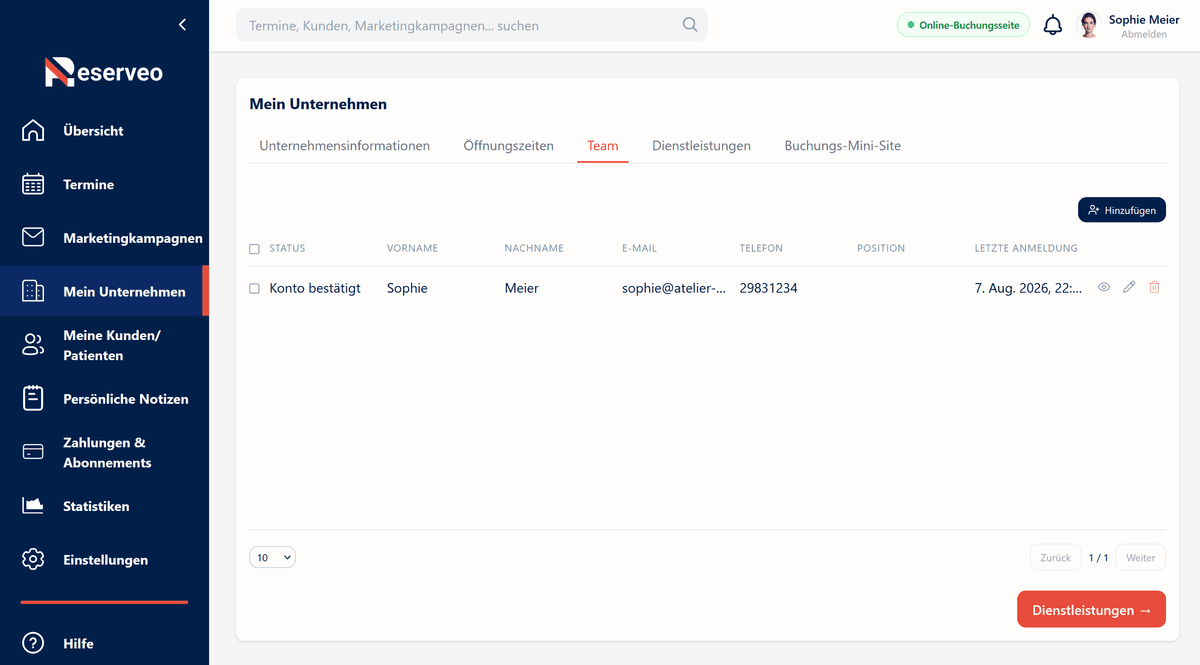Open Einstellungen via the gear icon

(x=33, y=559)
